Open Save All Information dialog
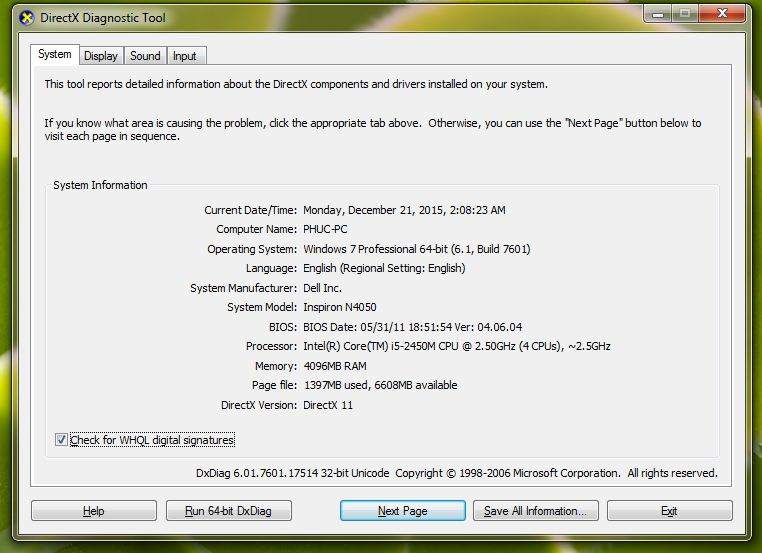762x553 pixels. point(536,511)
